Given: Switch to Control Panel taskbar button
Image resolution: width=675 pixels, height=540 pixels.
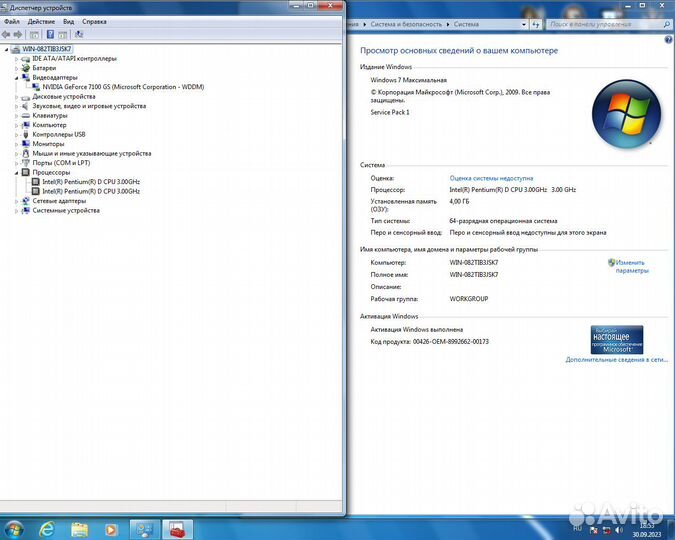Looking at the screenshot, I should pos(145,529).
